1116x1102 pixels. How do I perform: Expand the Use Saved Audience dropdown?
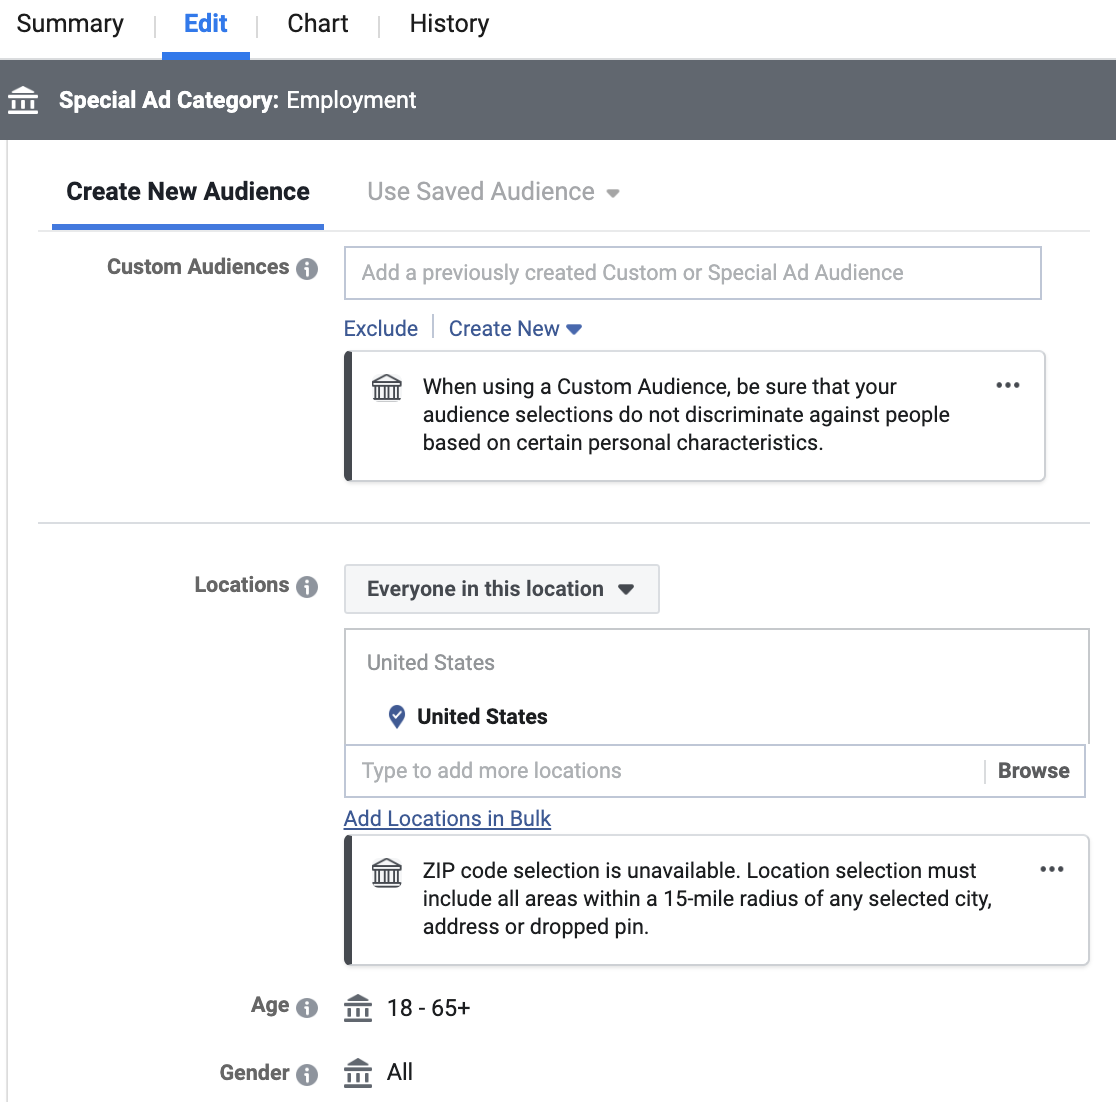(x=494, y=192)
